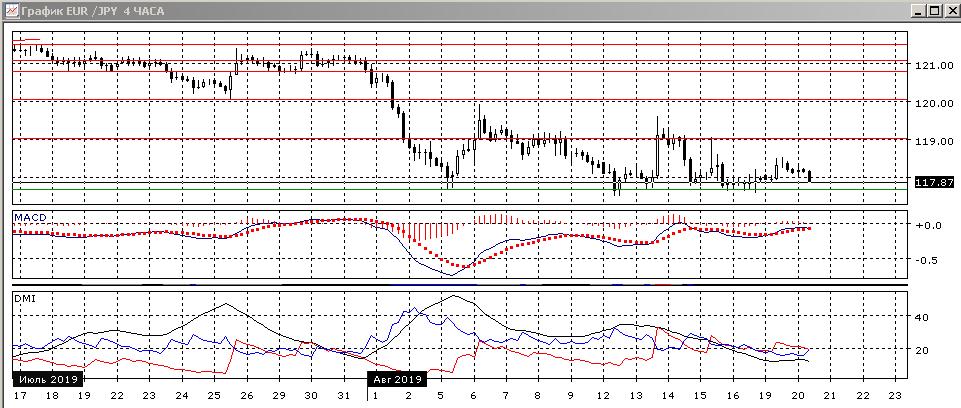Screen dimensions: 961x408
Task: Click the 40 level on DMI scale
Action: 923,317
